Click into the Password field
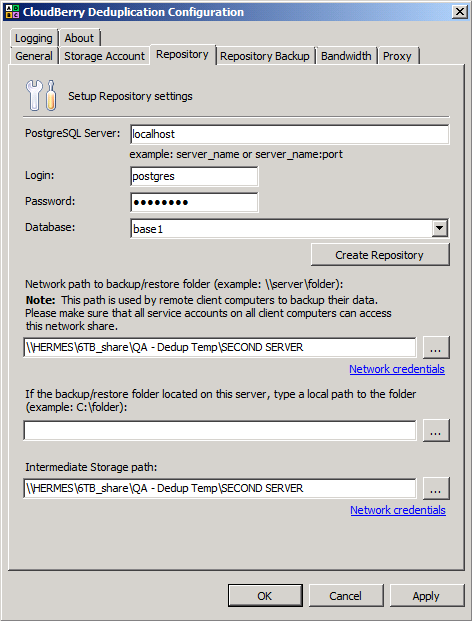 (194, 202)
